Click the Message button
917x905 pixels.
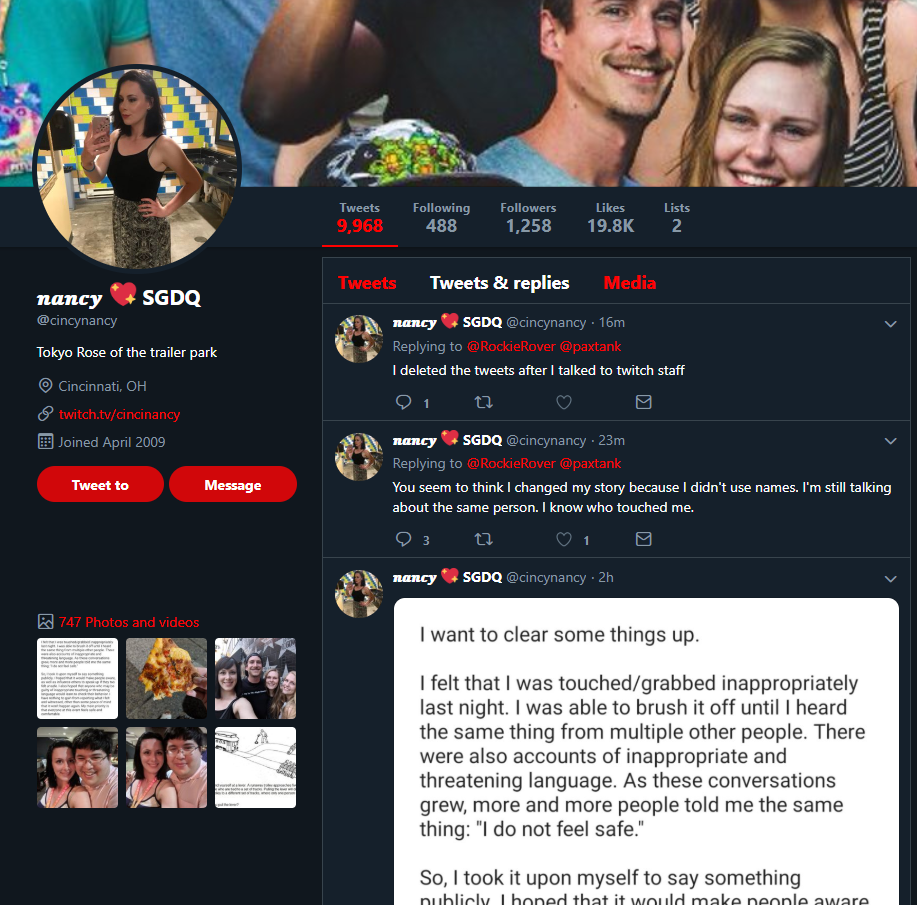tap(233, 484)
